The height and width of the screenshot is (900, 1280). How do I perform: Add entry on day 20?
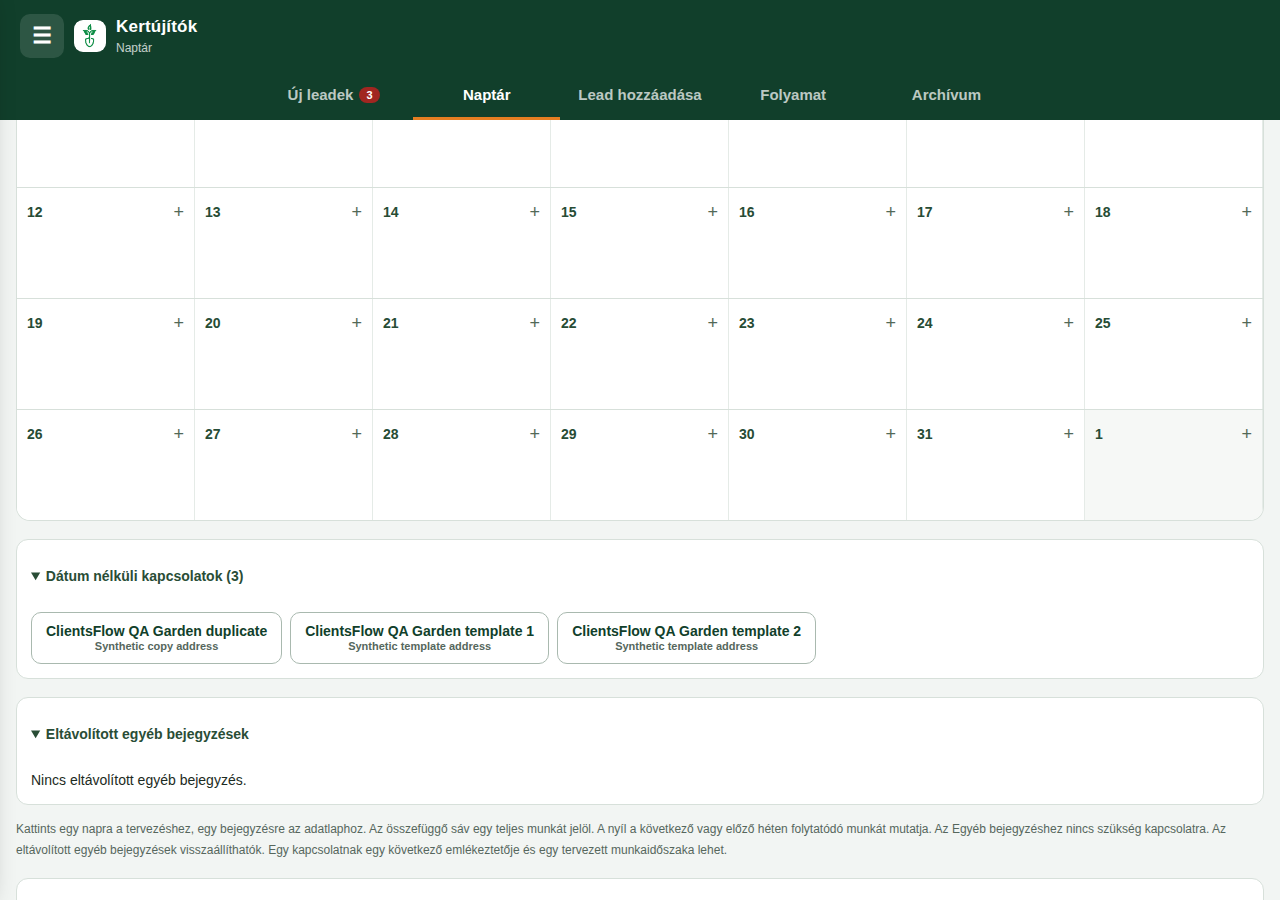click(x=357, y=323)
